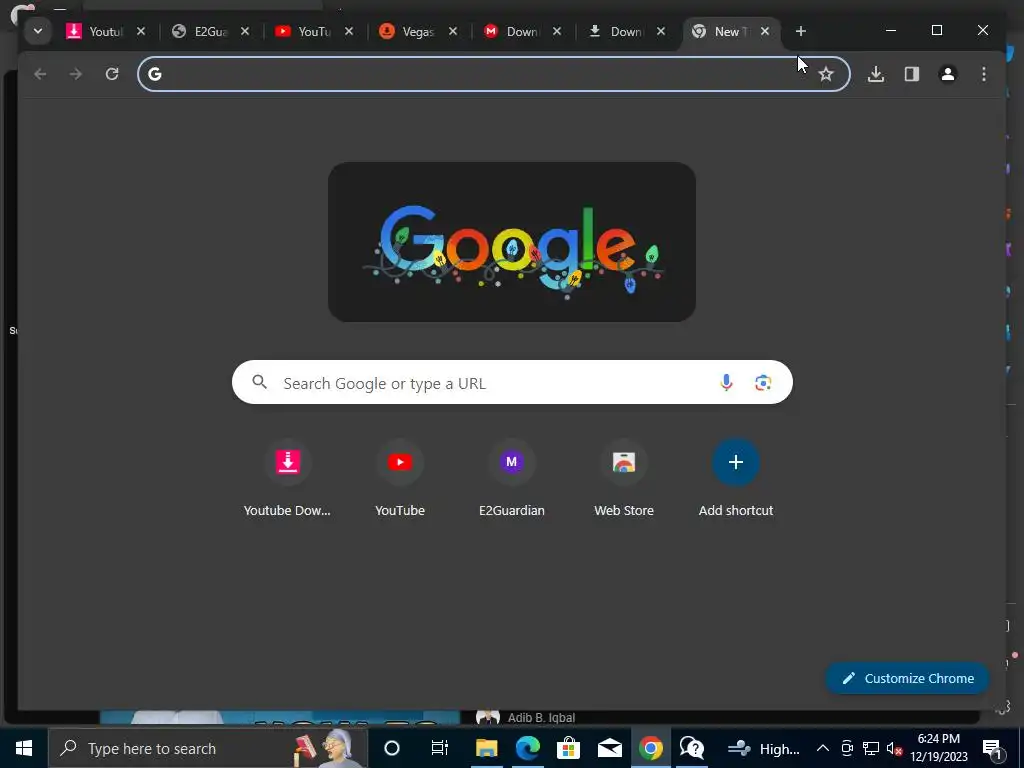Toggle the Chrome side panel
Image resolution: width=1024 pixels, height=768 pixels.
pyautogui.click(x=912, y=74)
